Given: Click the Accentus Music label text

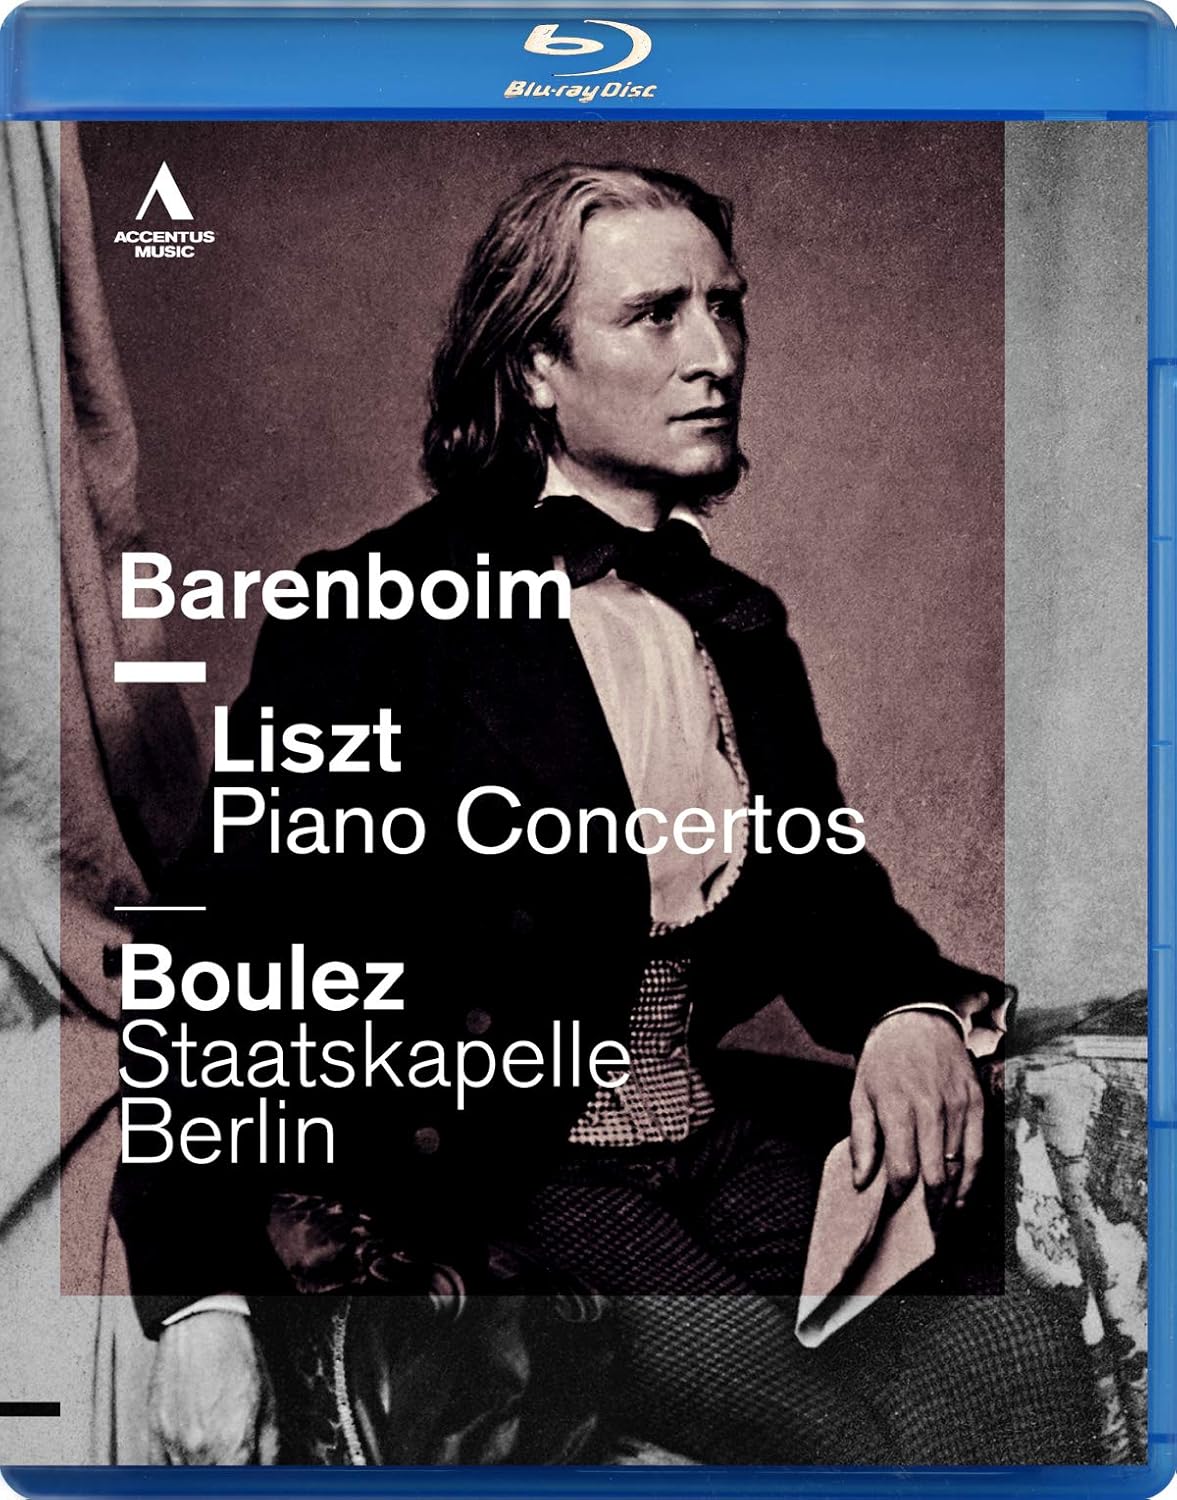Looking at the screenshot, I should click(164, 244).
